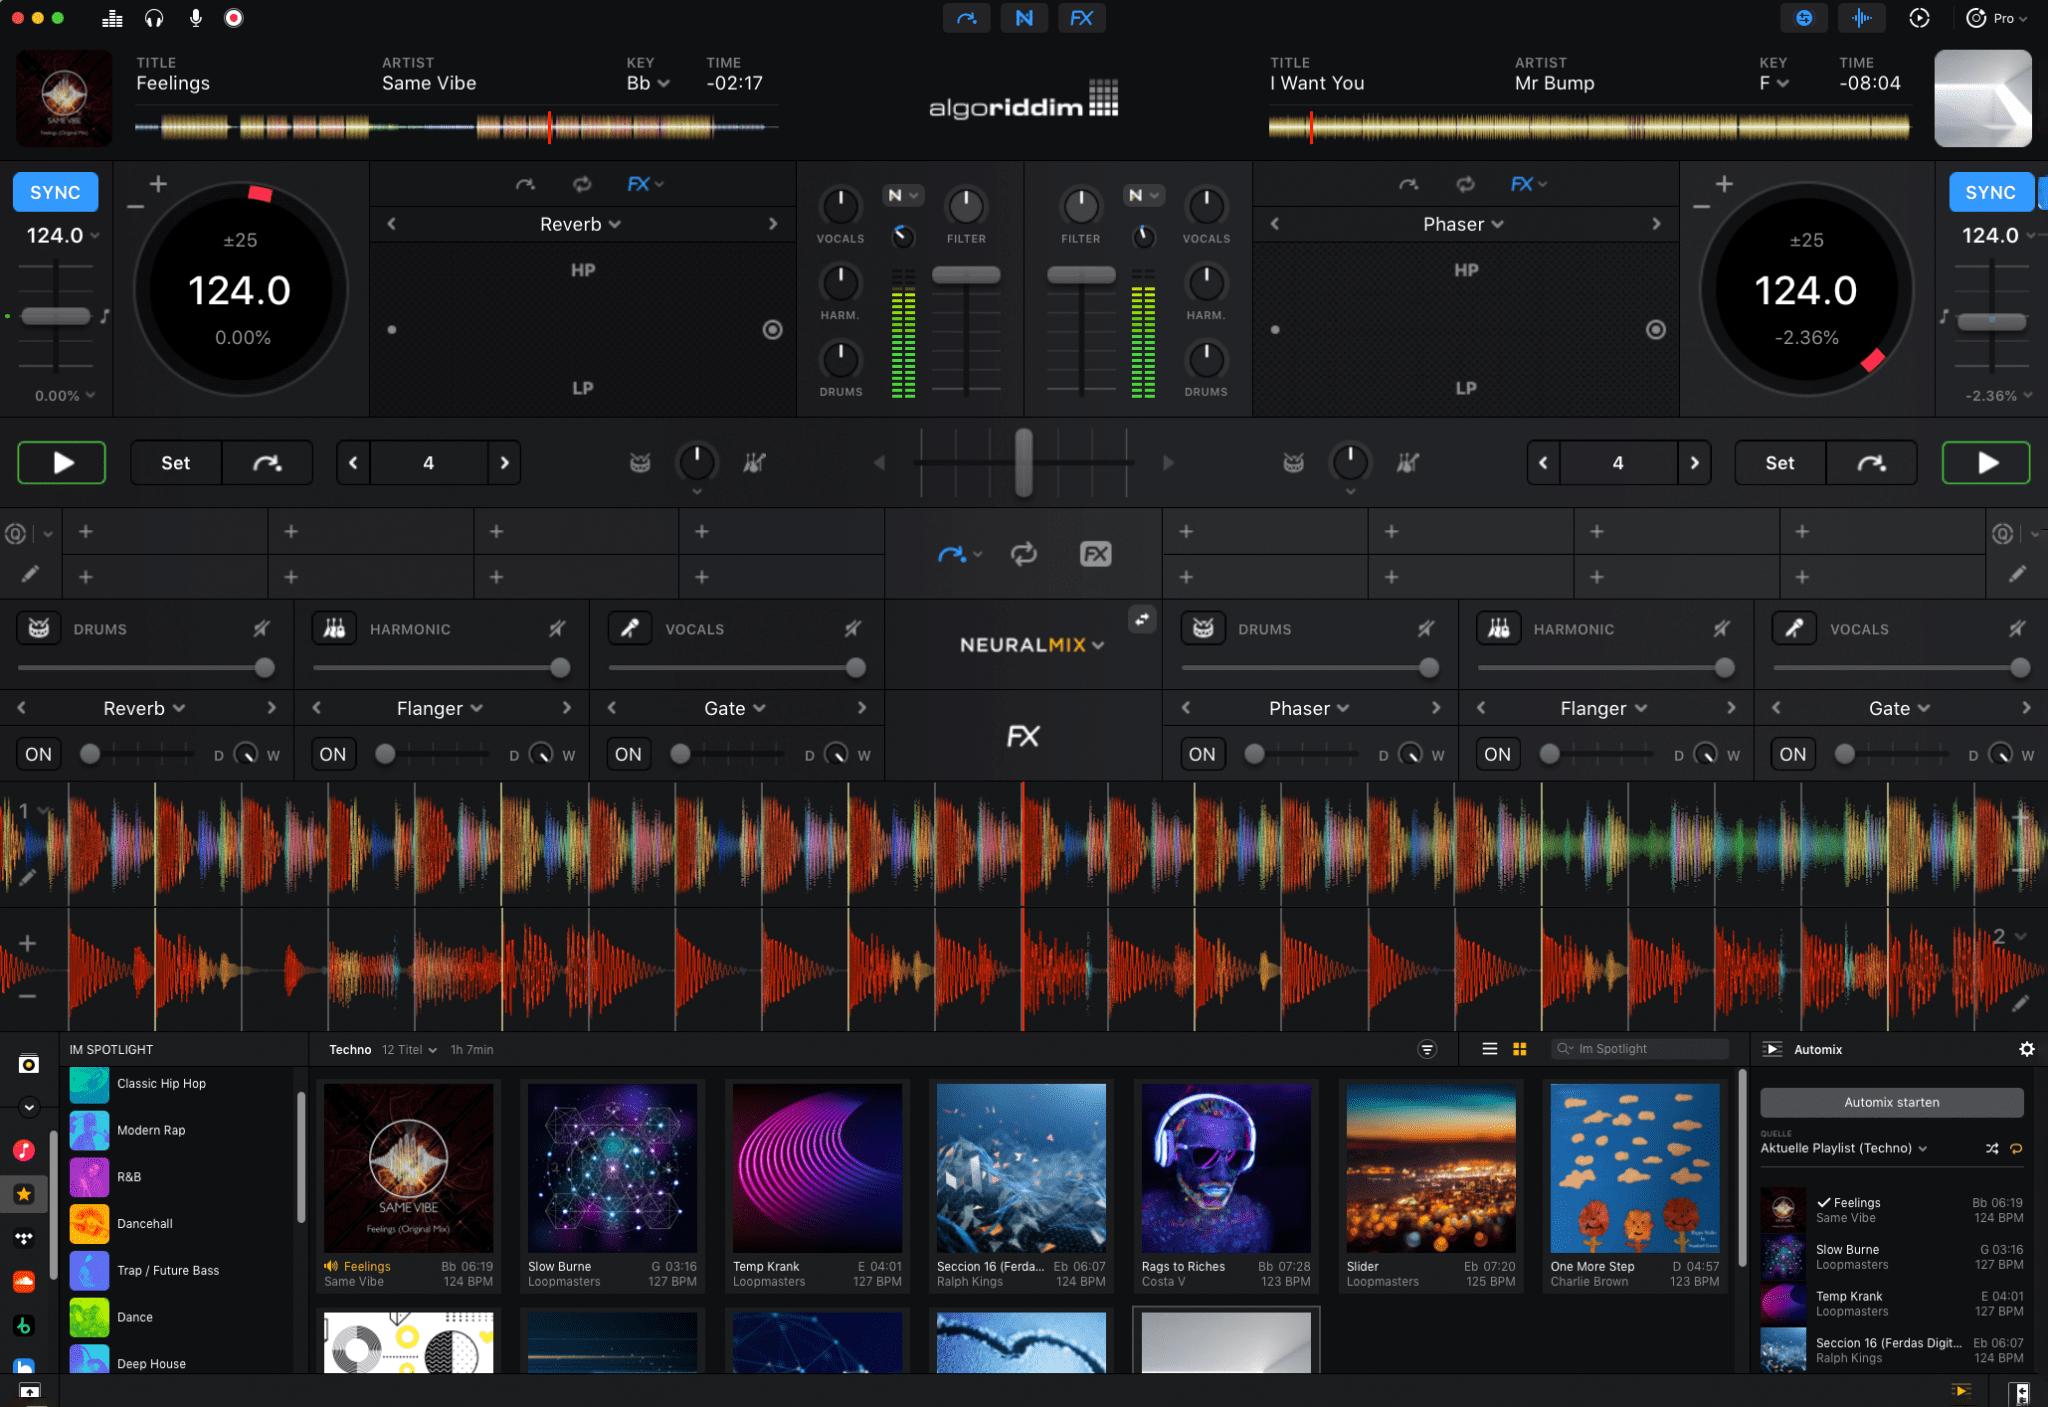The height and width of the screenshot is (1407, 2048).
Task: Click the Drums stem icon near the crossfader
Action: coord(639,463)
